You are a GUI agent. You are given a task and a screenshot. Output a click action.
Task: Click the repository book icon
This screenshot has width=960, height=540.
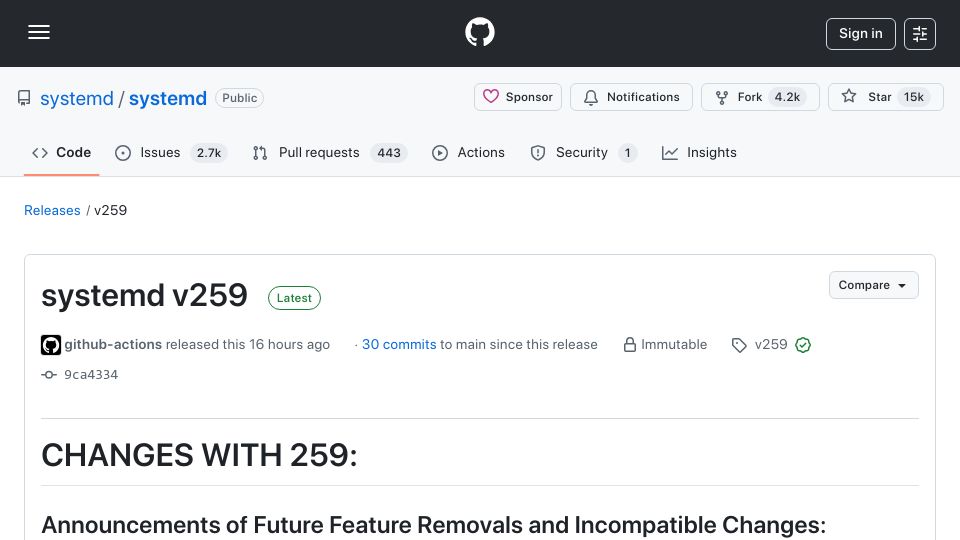pyautogui.click(x=24, y=98)
